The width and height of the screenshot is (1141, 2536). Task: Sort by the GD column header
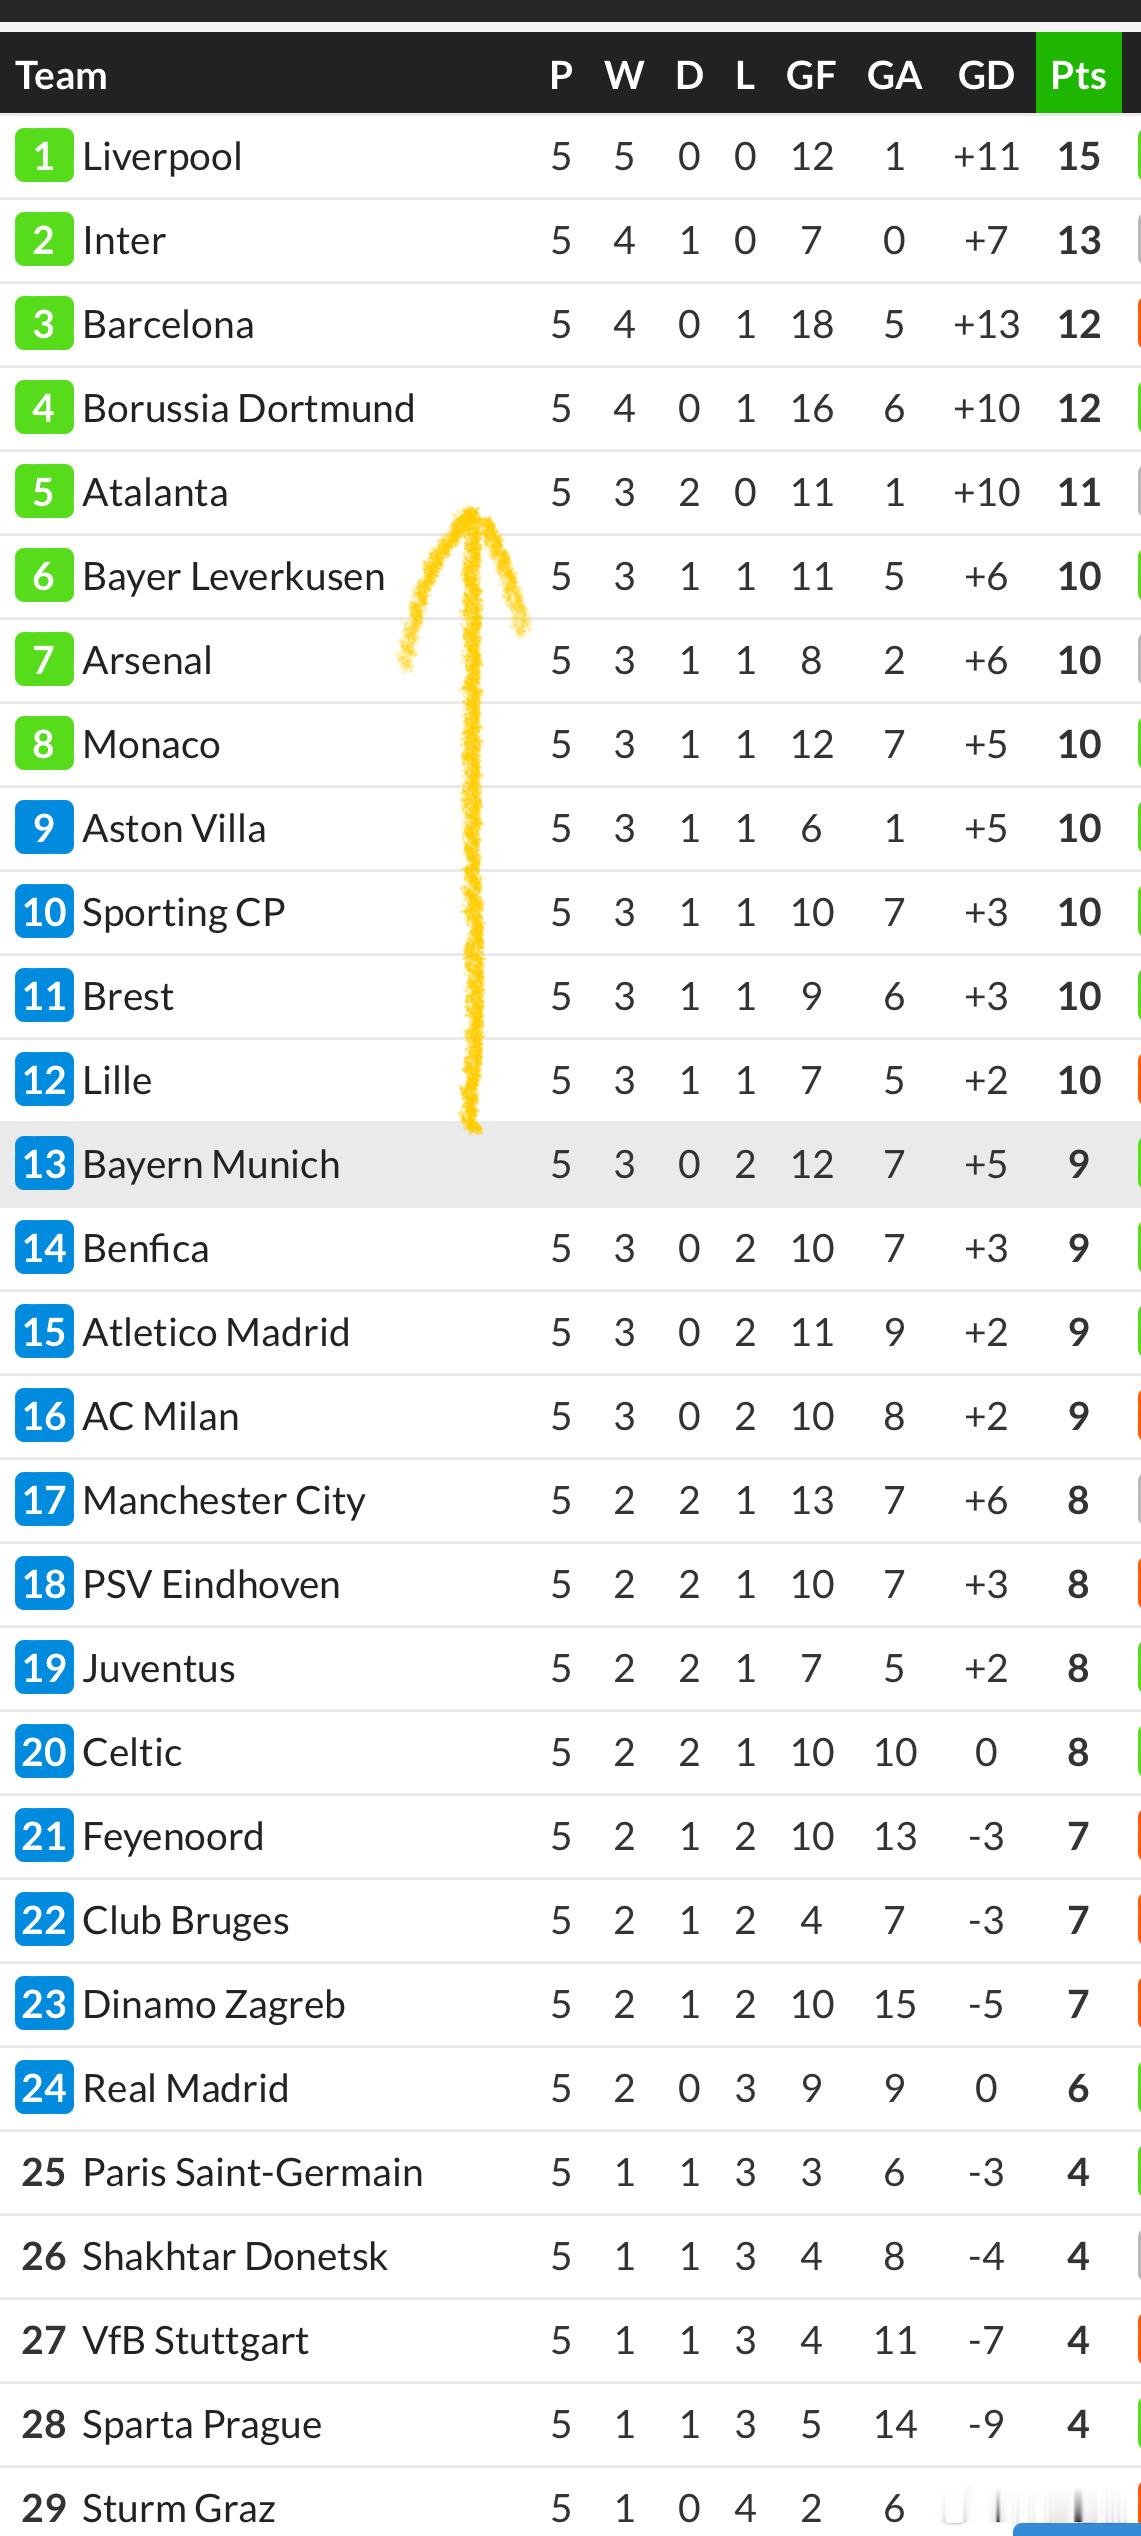(986, 75)
